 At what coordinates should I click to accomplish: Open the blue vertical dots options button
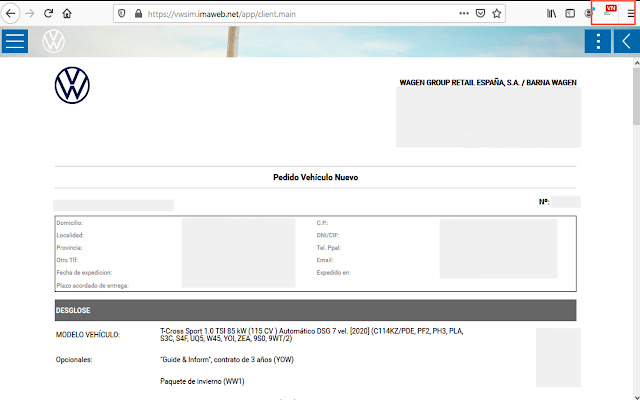click(x=598, y=41)
